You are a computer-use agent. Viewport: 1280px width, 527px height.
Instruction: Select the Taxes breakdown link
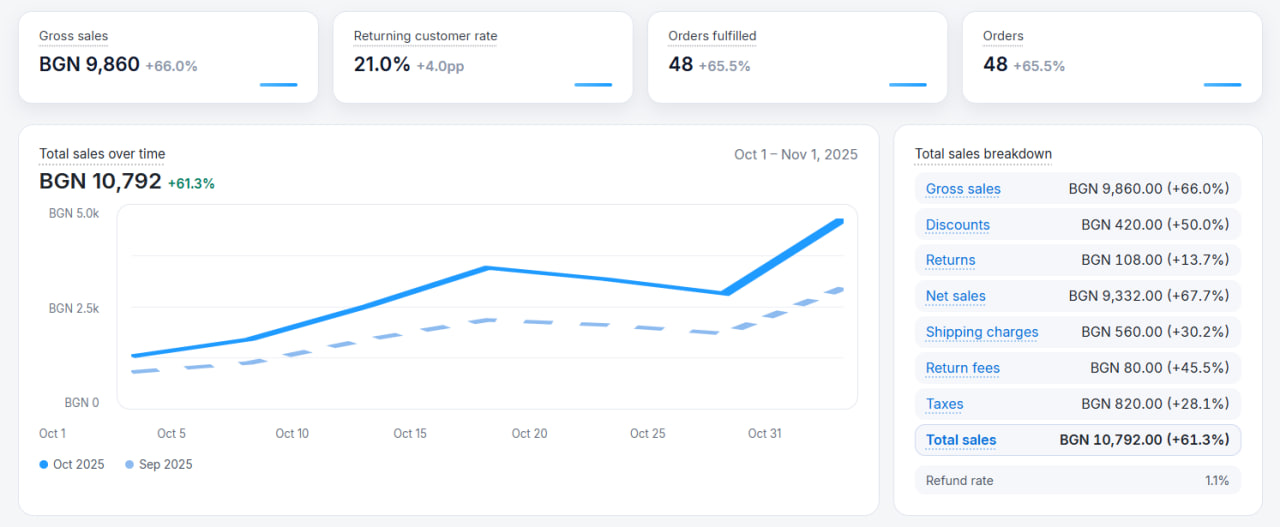(x=944, y=404)
